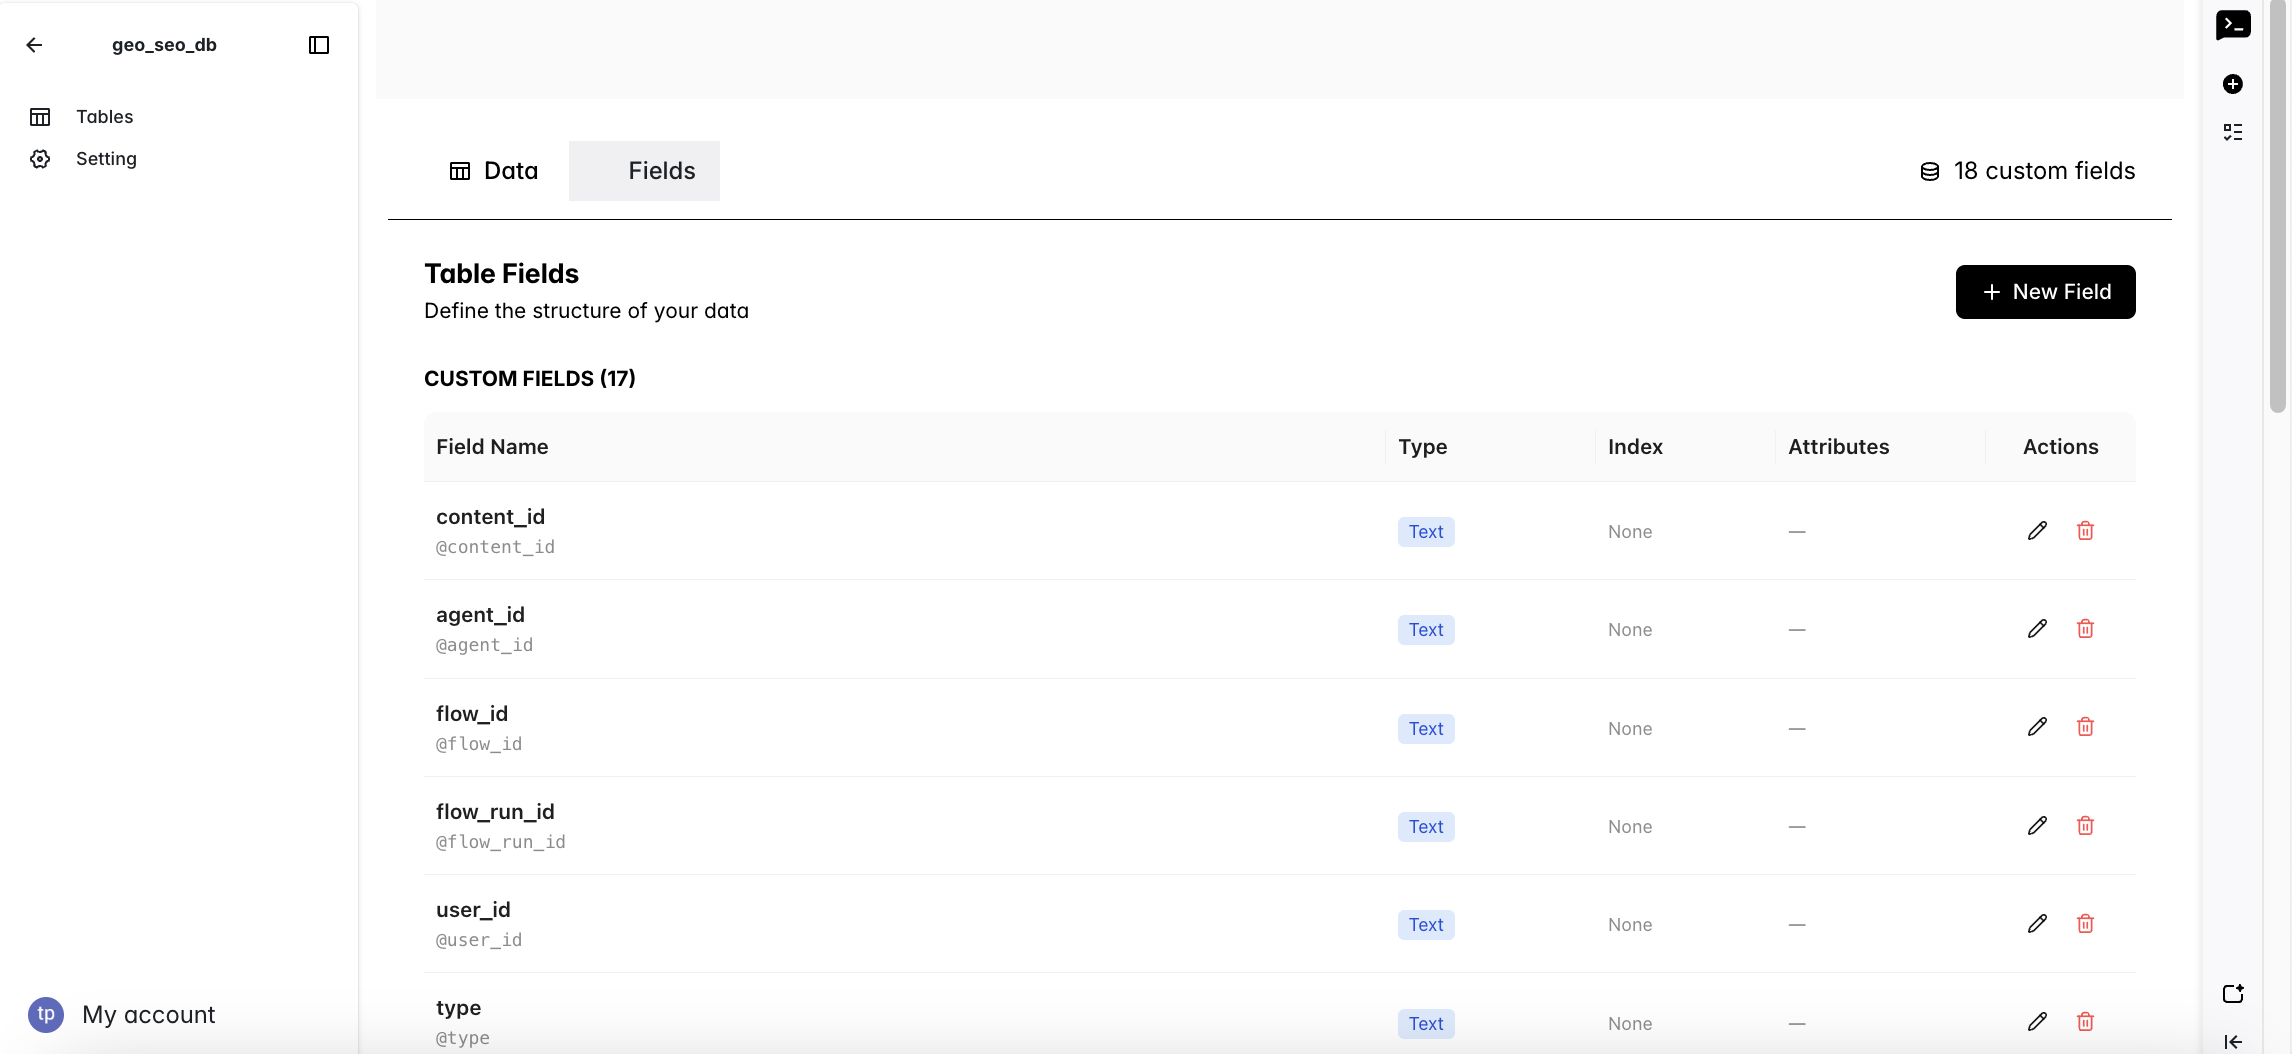Delete the content_id field

tap(2085, 531)
